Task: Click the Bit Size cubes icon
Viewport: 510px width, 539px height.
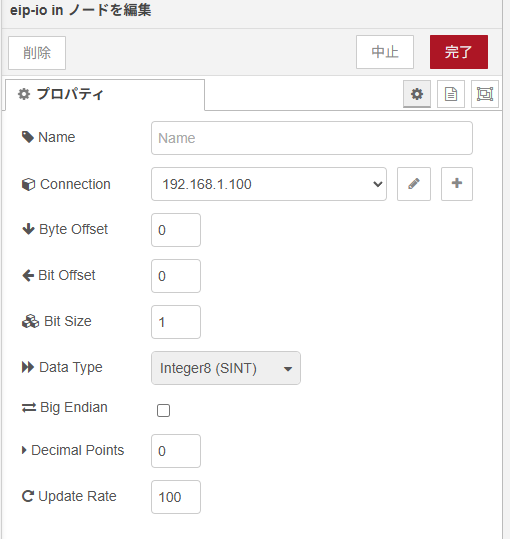Action: [x=30, y=321]
